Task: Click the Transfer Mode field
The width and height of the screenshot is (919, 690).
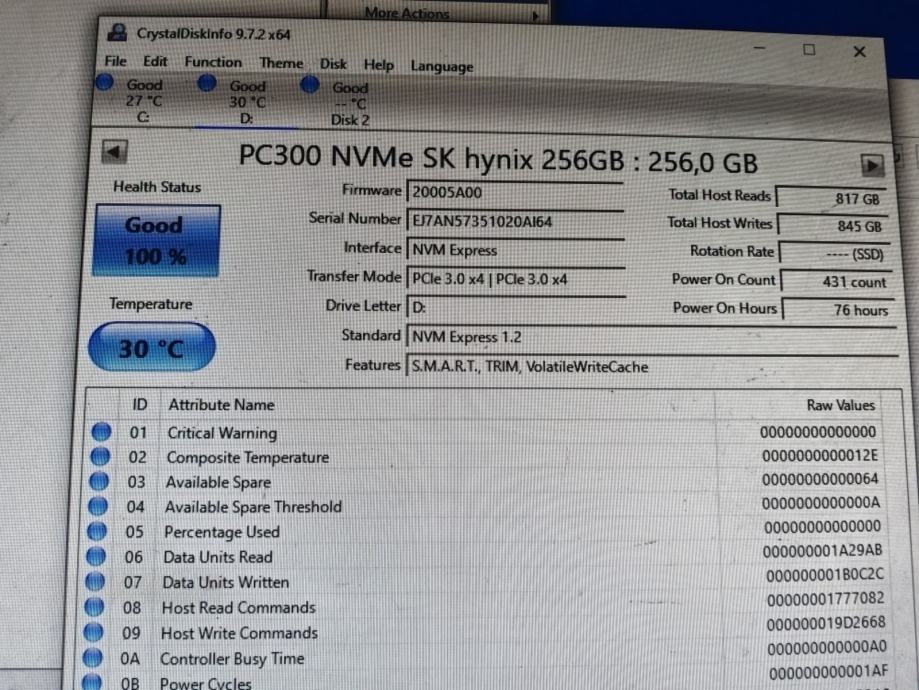Action: (x=516, y=279)
